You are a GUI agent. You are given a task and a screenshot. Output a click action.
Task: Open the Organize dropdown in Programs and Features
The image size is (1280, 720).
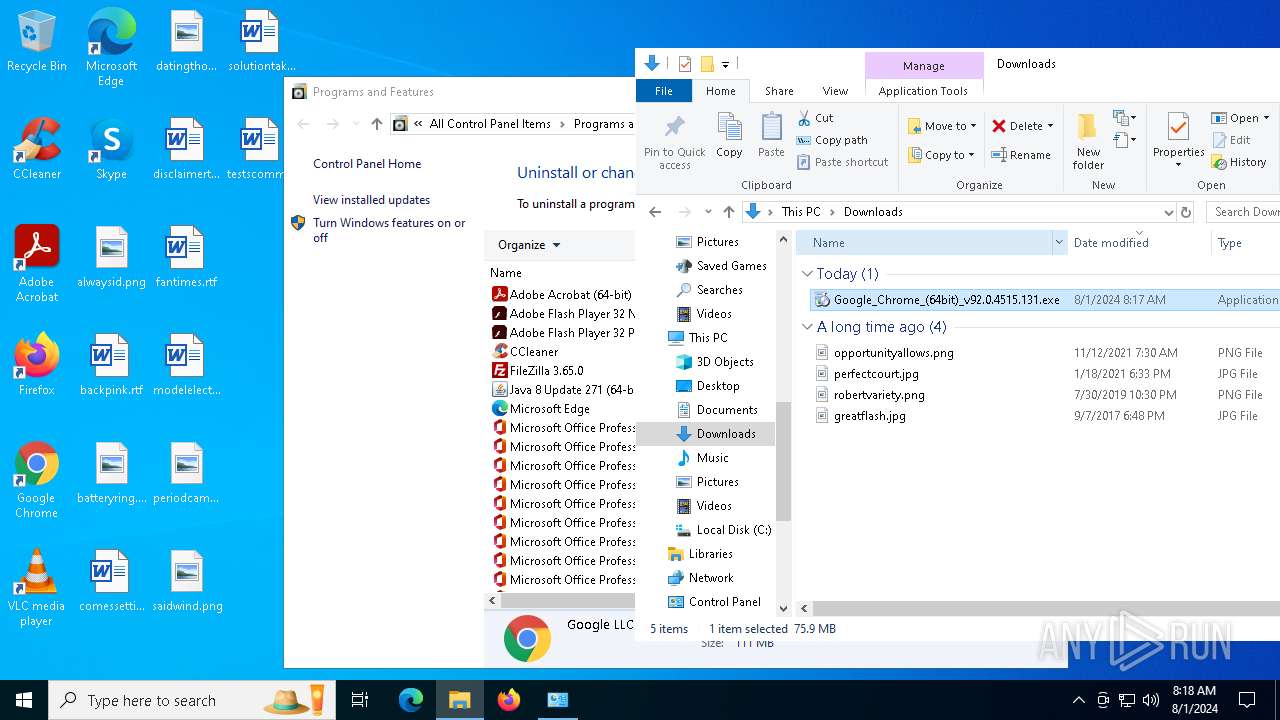click(x=529, y=245)
